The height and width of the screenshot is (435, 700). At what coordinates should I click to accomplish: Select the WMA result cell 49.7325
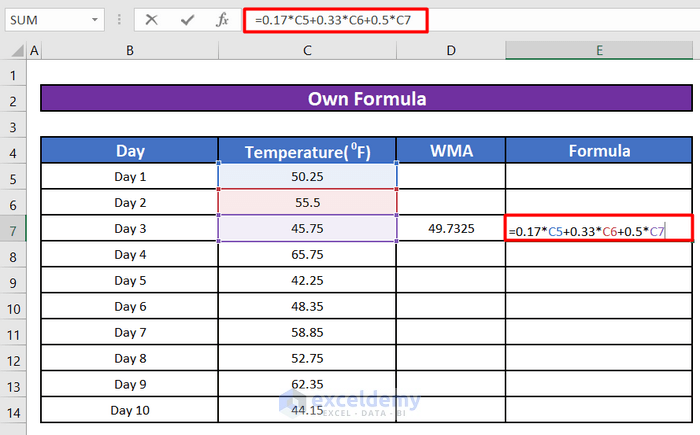(x=451, y=228)
